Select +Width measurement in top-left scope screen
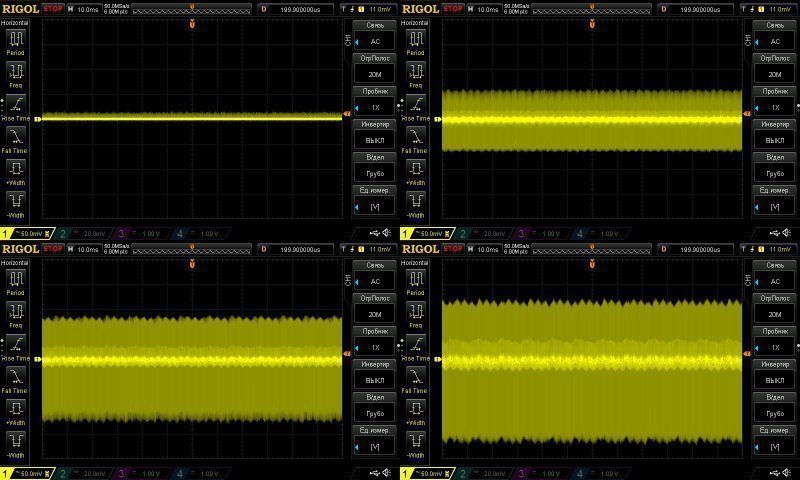The height and width of the screenshot is (480, 800). 15,172
